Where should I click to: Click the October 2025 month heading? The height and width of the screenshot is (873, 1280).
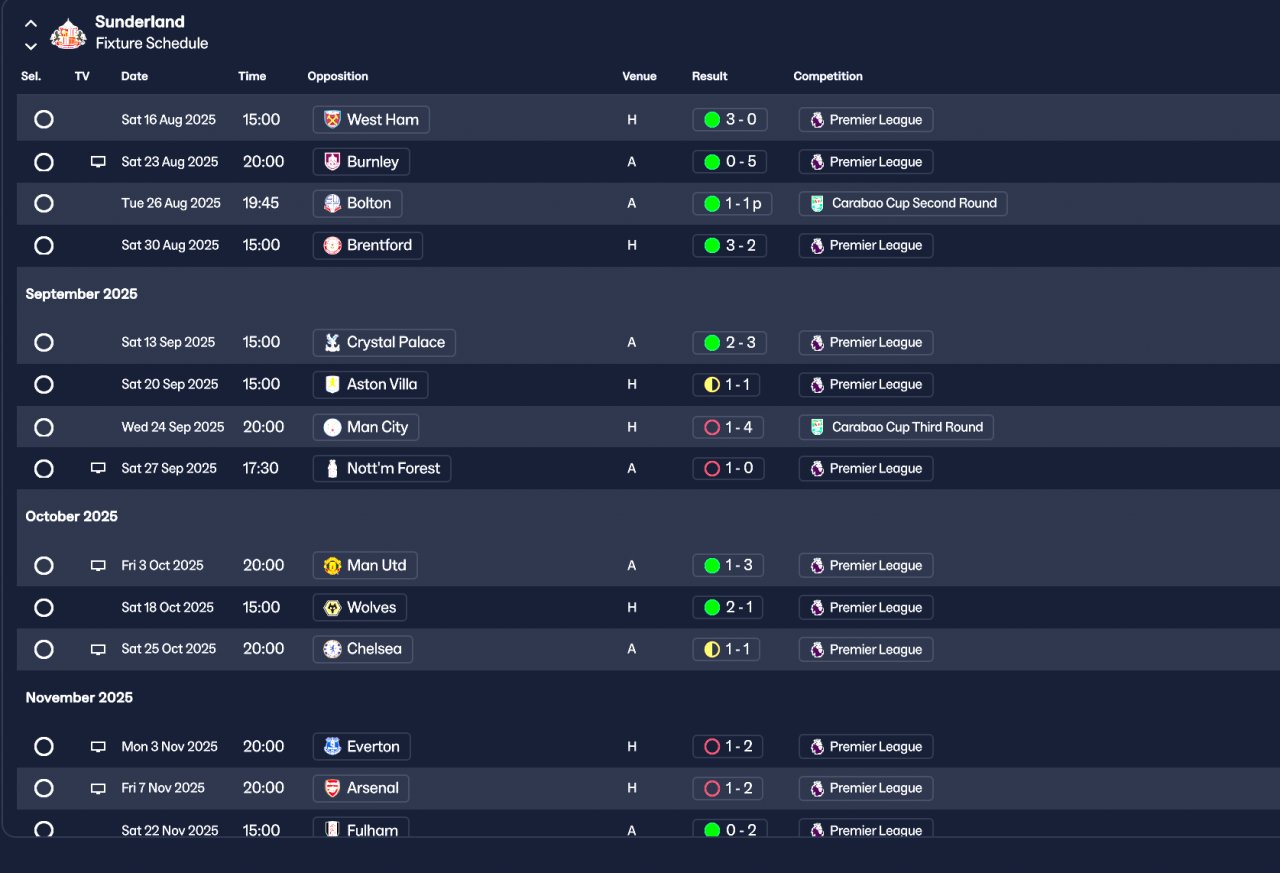coord(72,516)
